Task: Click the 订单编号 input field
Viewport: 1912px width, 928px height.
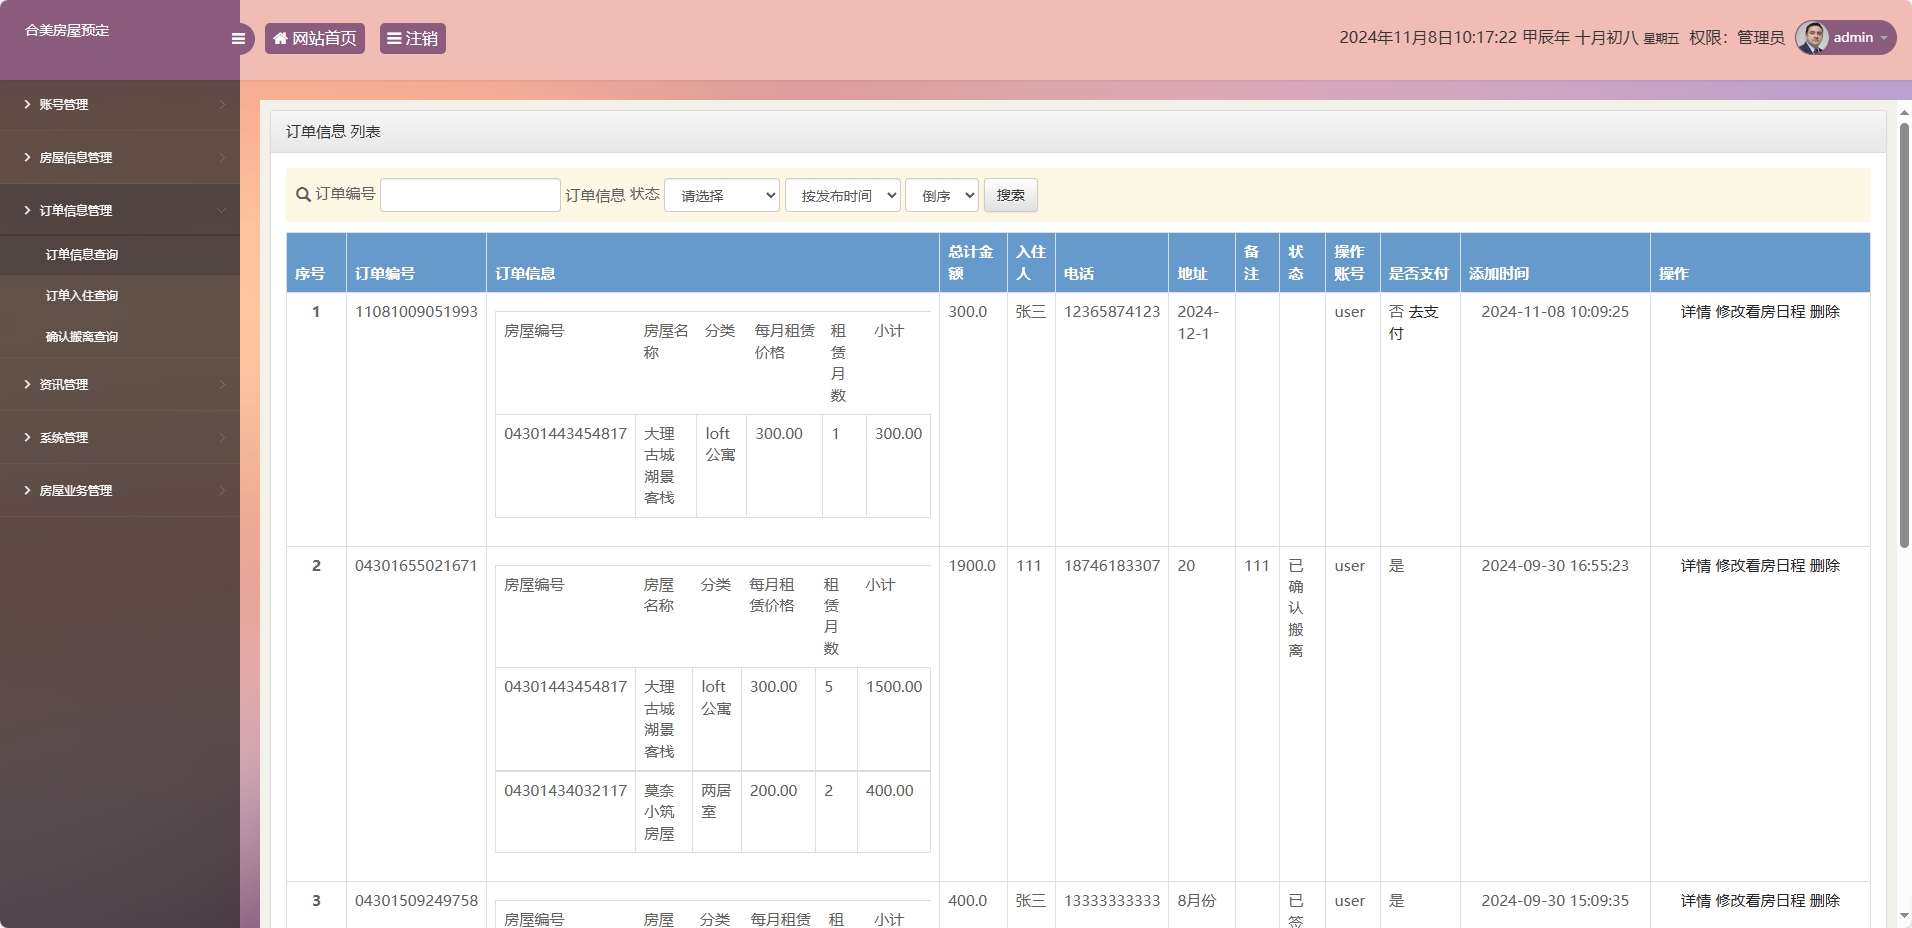Action: (470, 195)
